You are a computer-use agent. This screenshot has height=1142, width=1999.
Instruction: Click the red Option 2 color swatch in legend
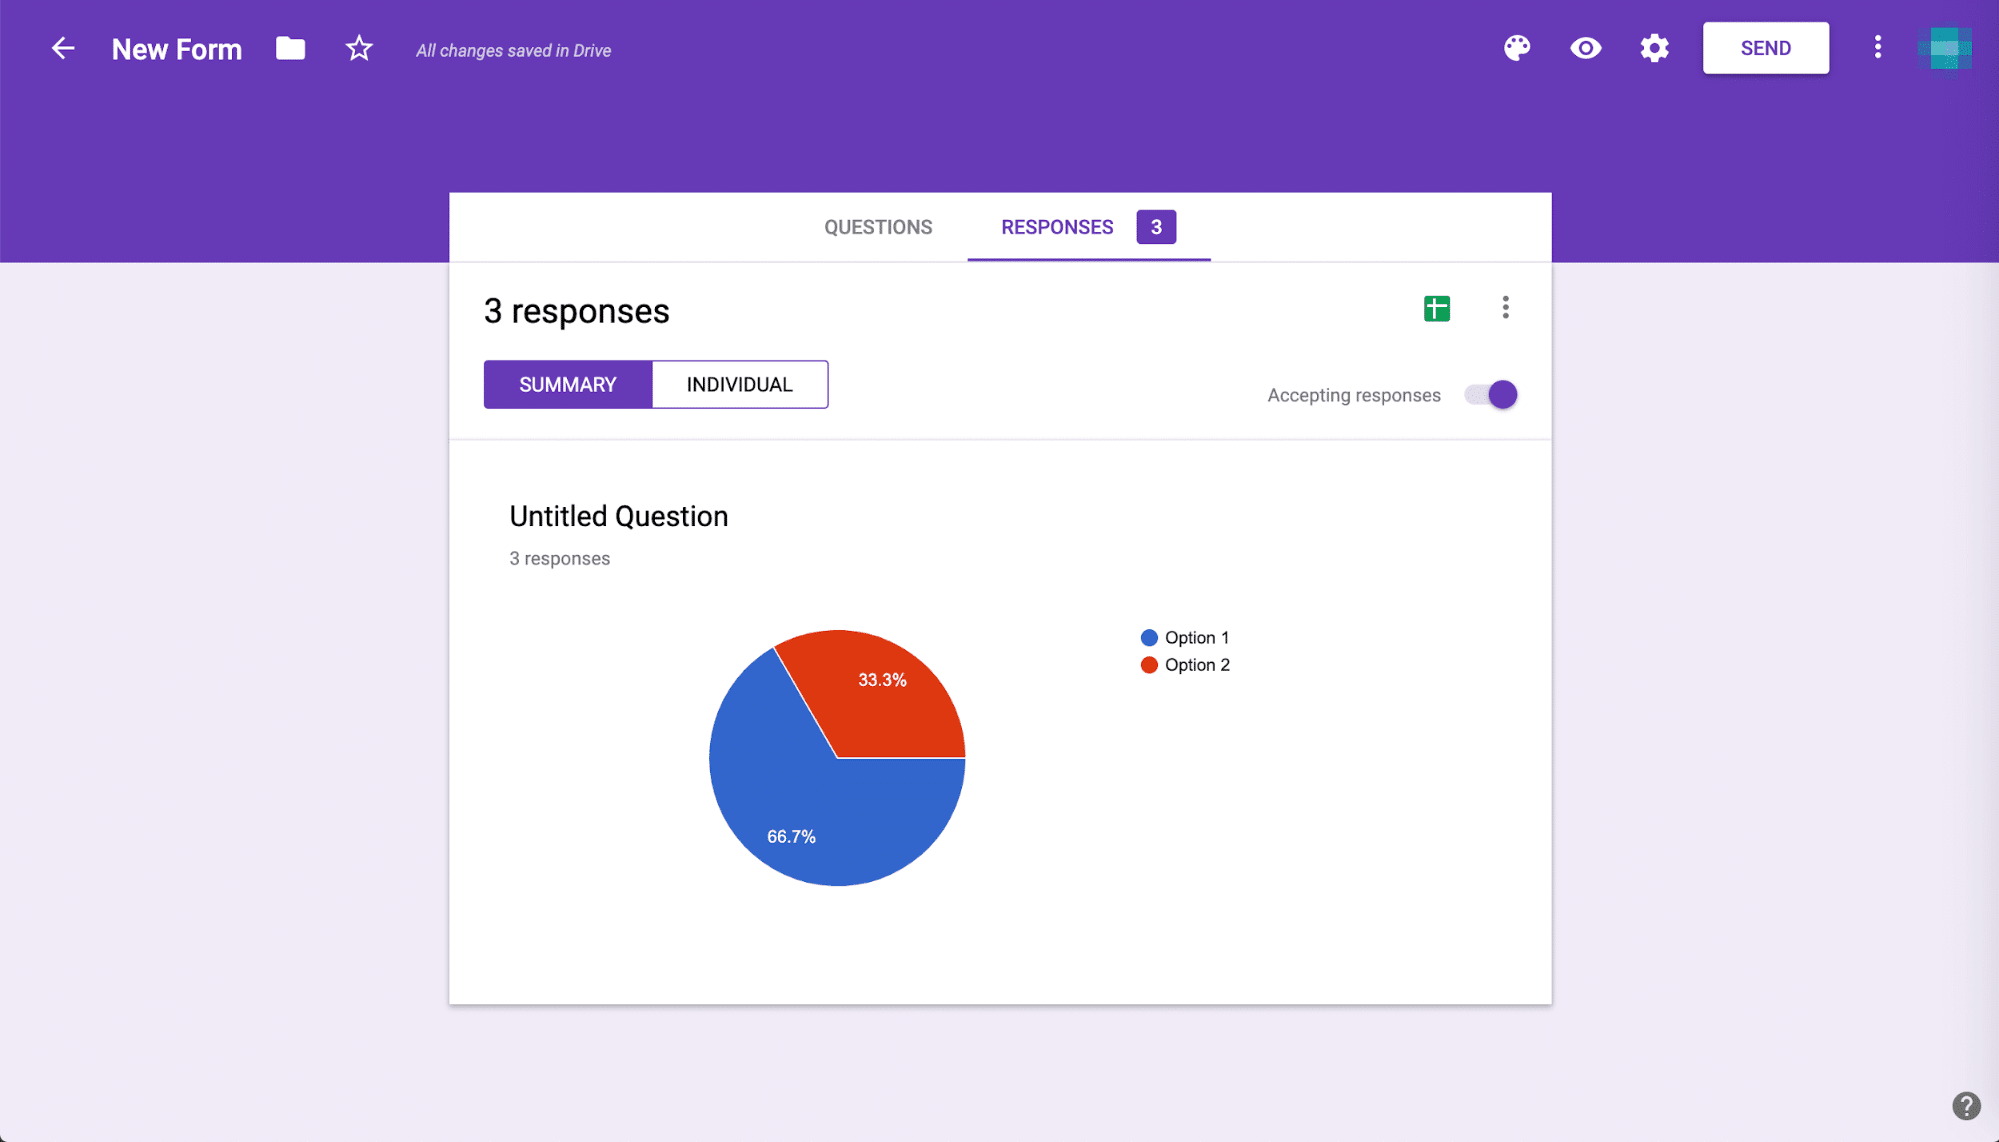click(x=1151, y=664)
